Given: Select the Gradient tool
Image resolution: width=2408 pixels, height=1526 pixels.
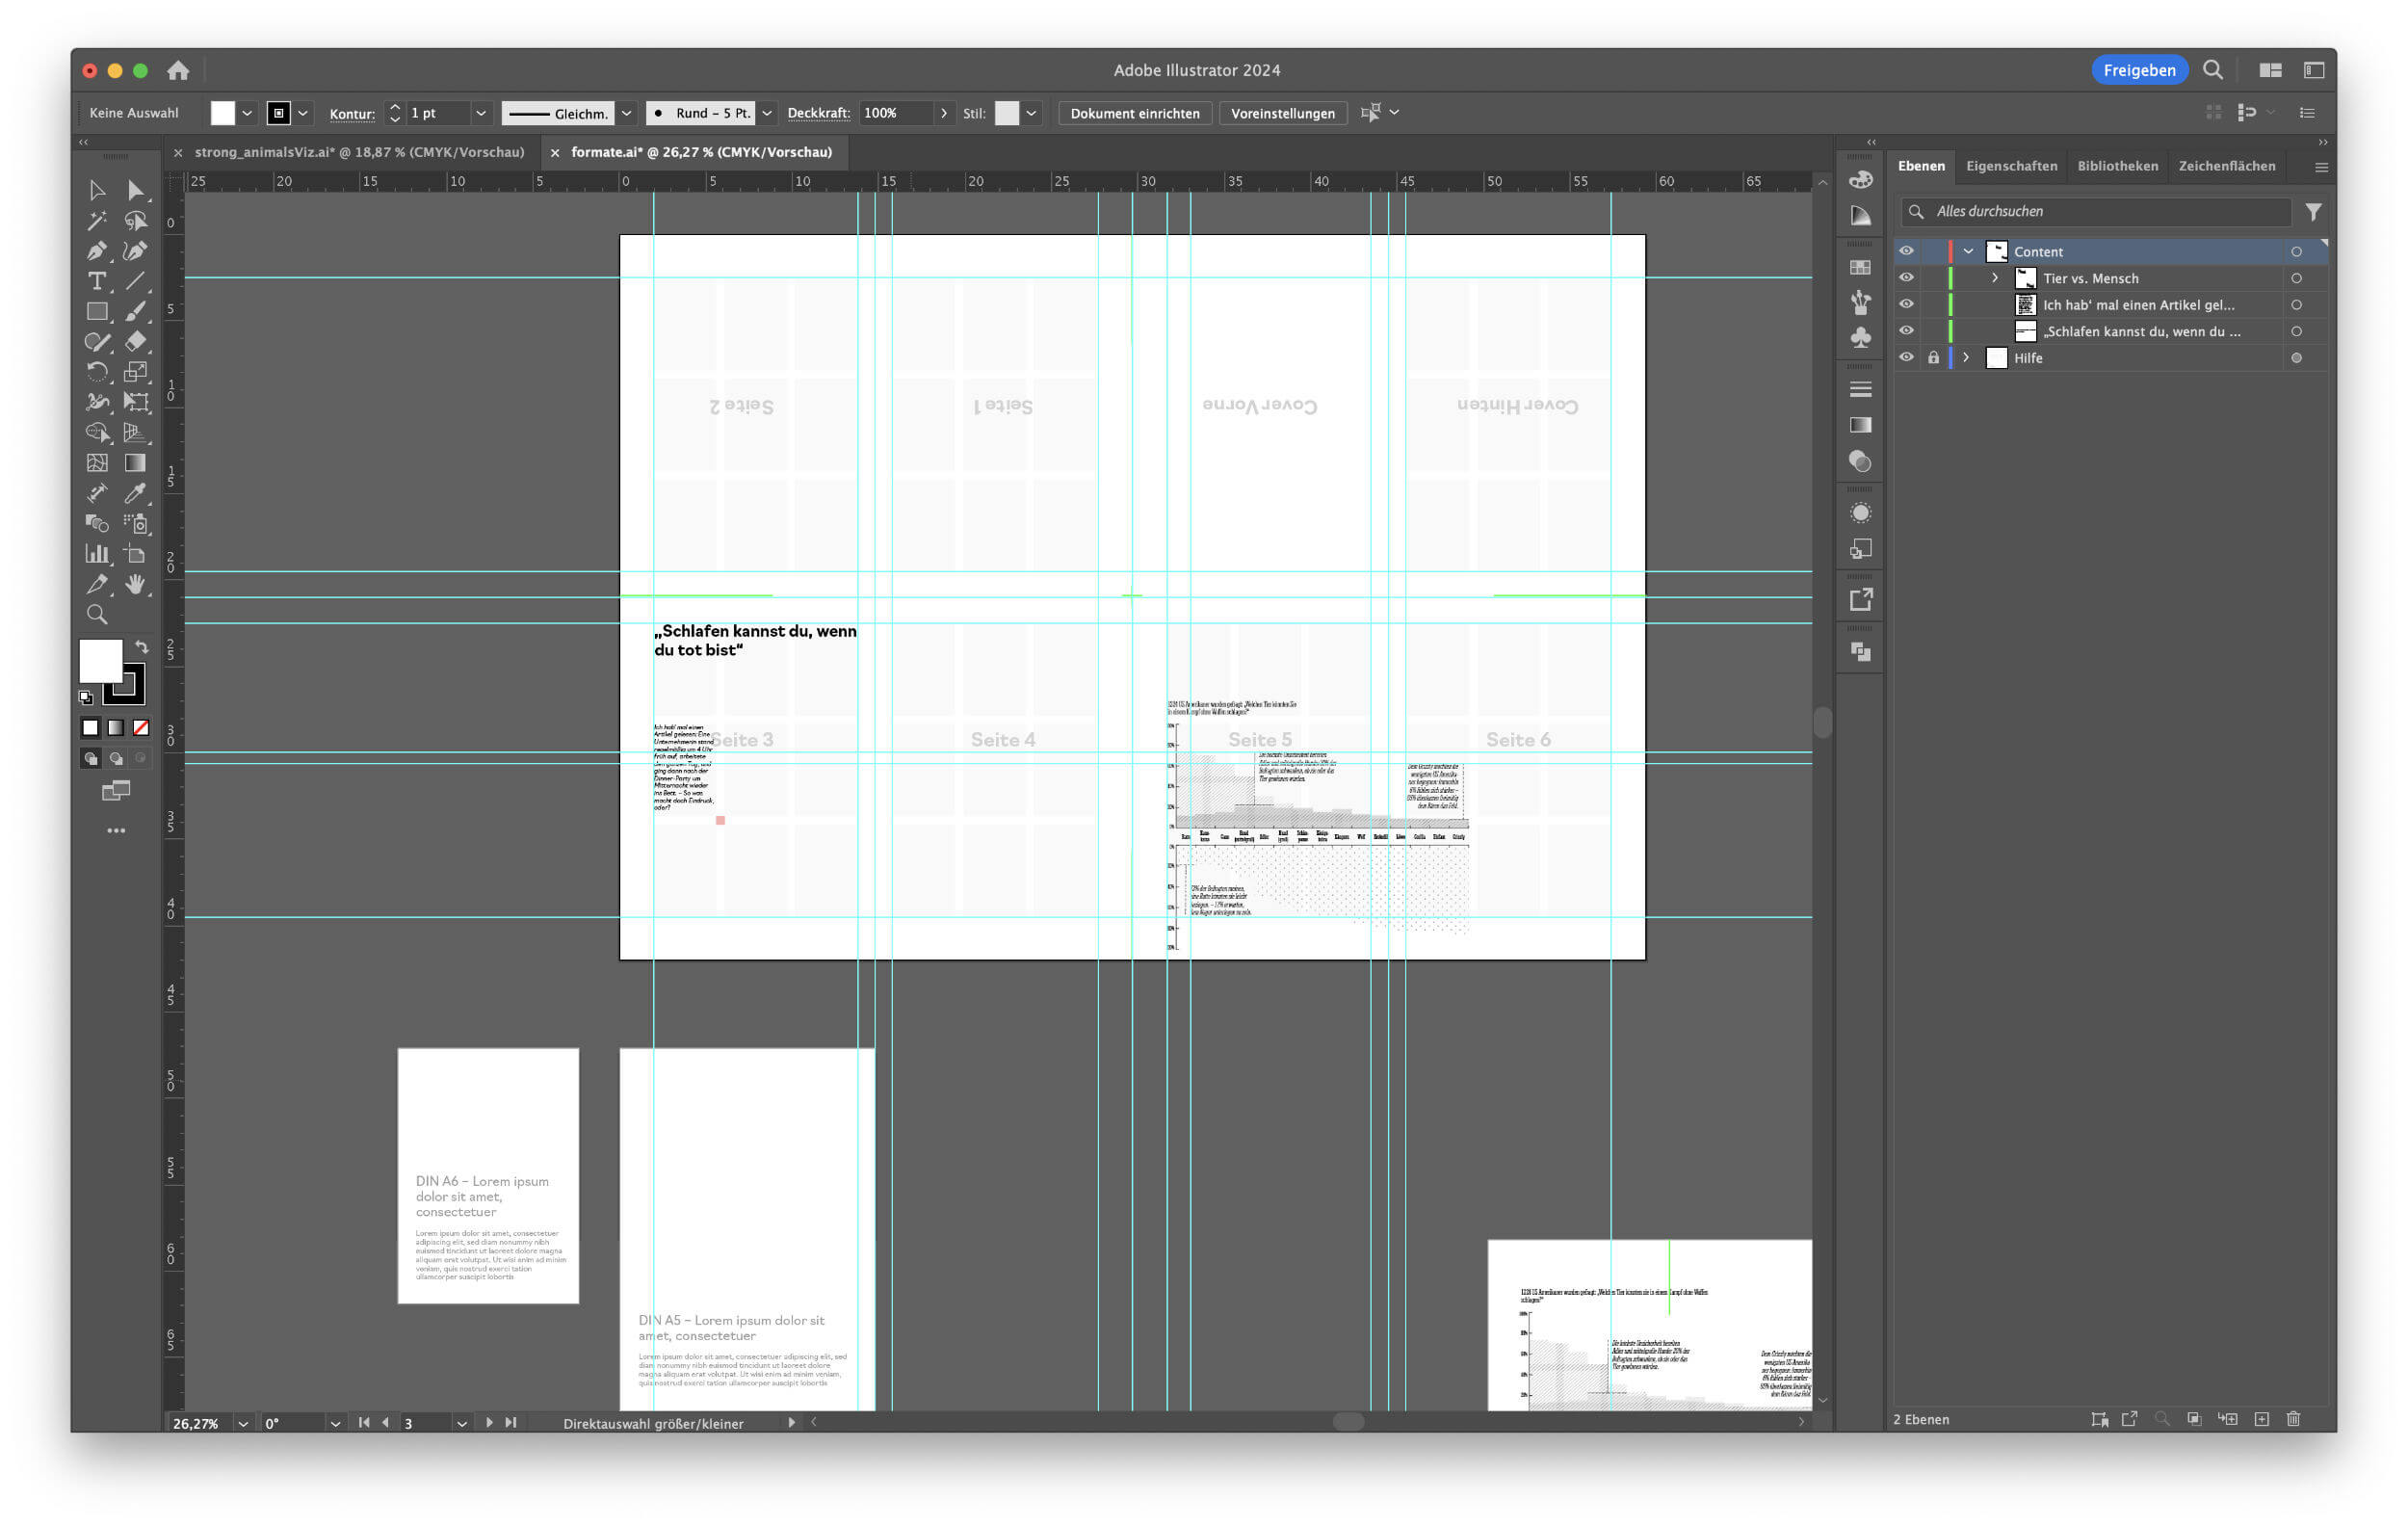Looking at the screenshot, I should click(136, 463).
